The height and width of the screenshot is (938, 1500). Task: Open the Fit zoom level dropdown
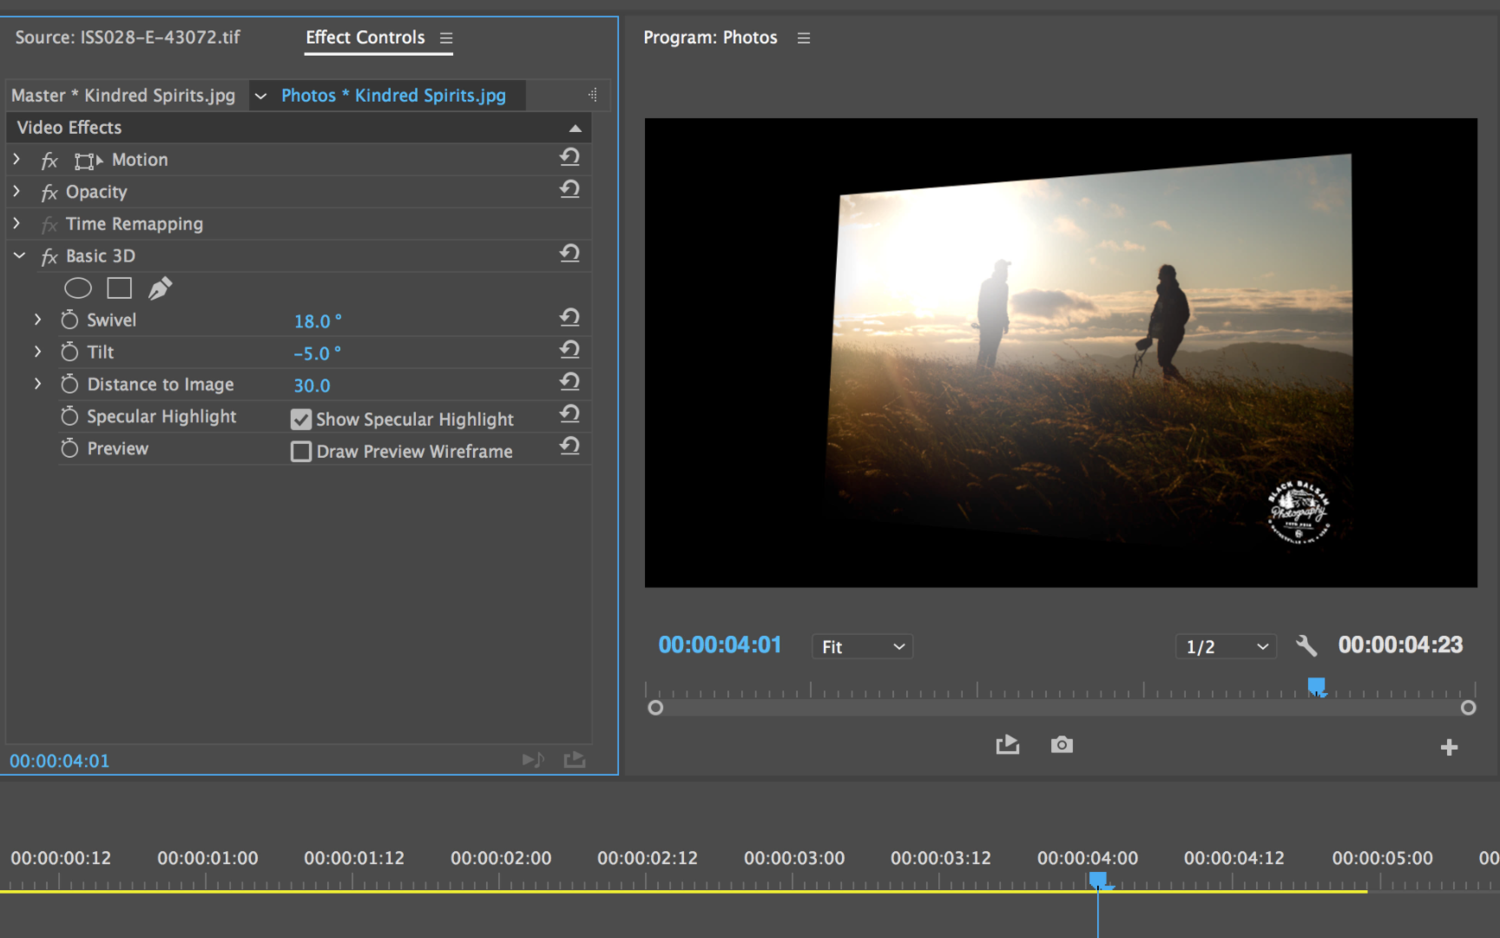[862, 647]
